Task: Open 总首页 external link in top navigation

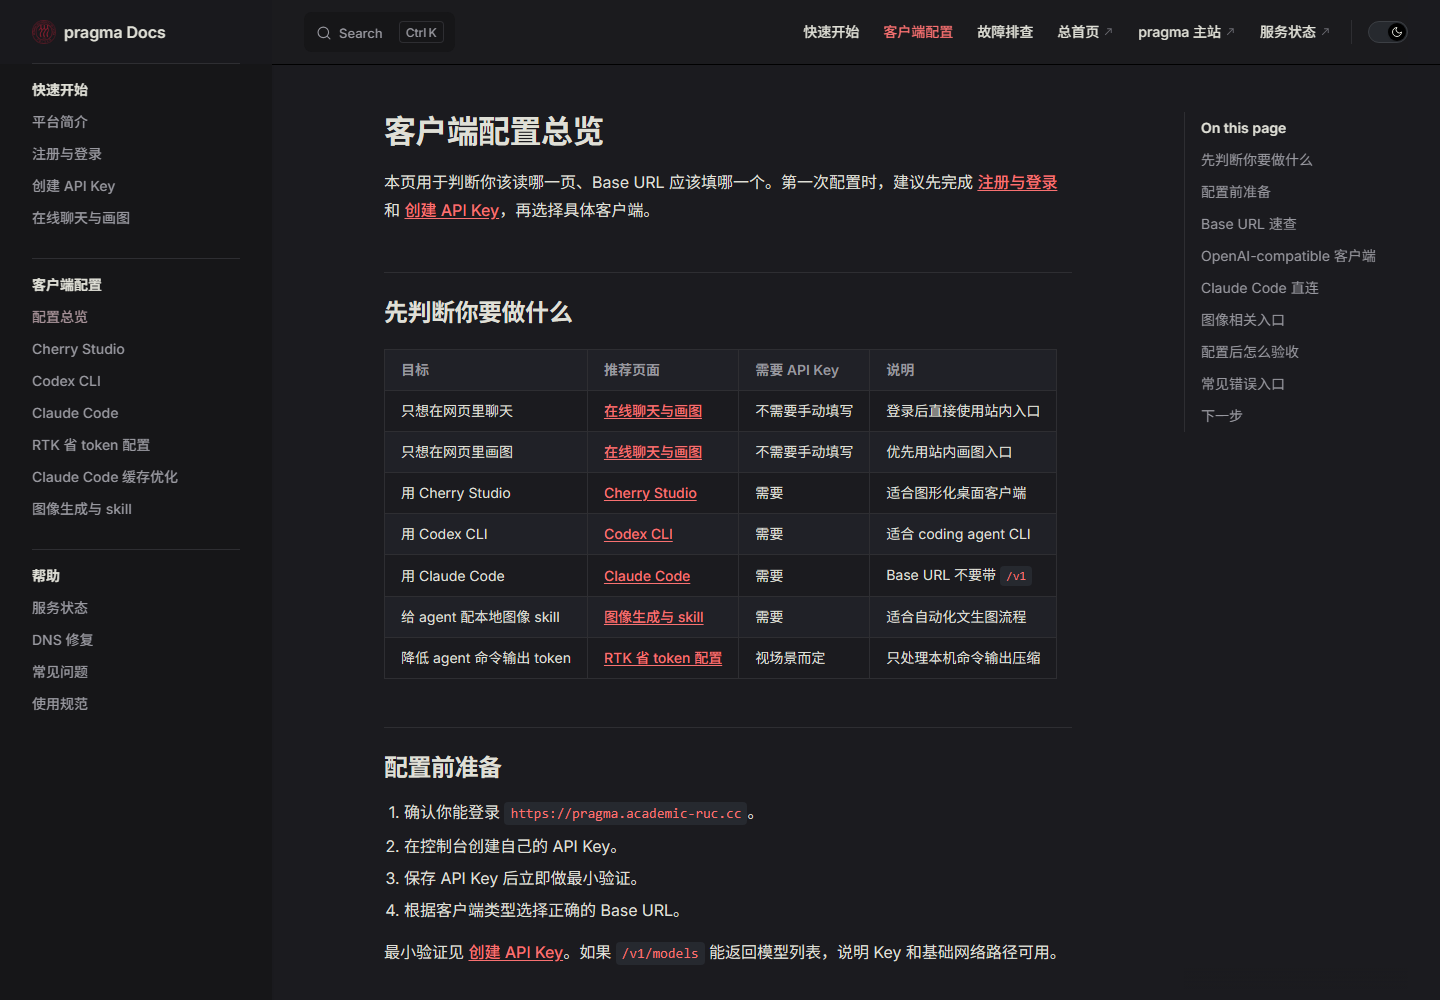Action: coord(1085,32)
